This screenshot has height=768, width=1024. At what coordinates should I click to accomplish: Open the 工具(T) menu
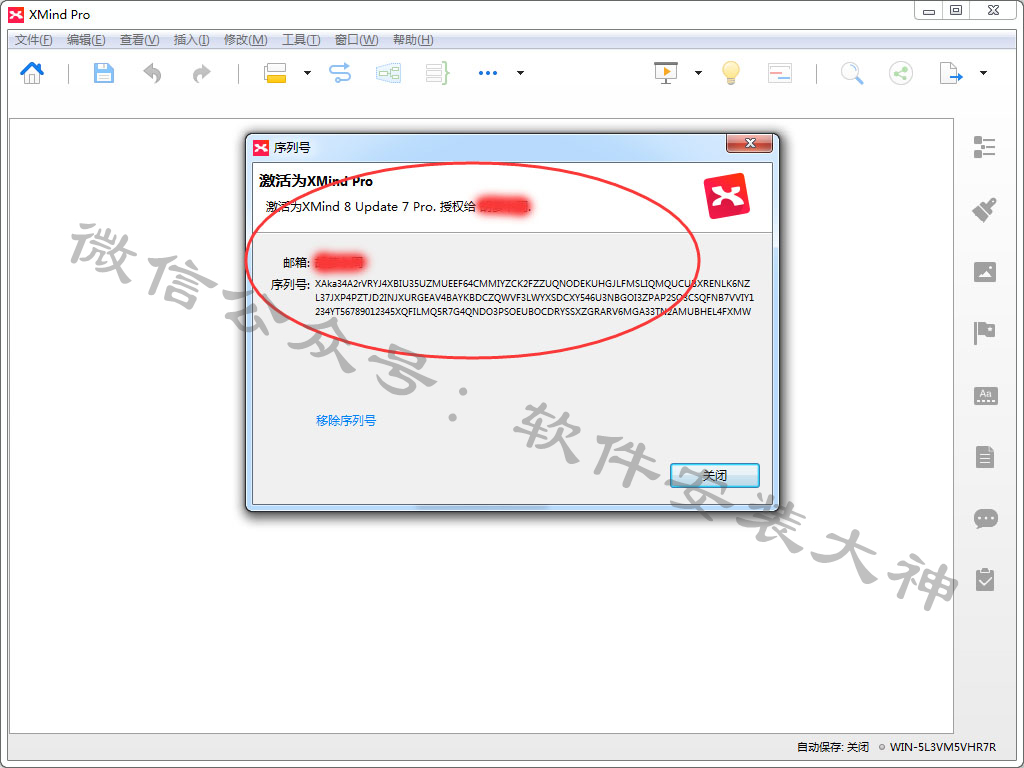coord(301,40)
